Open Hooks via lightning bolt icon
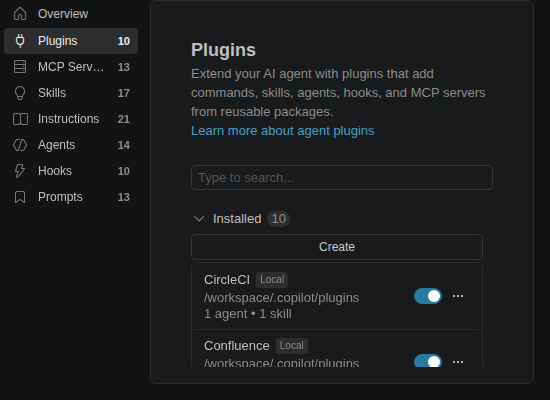 (x=20, y=171)
